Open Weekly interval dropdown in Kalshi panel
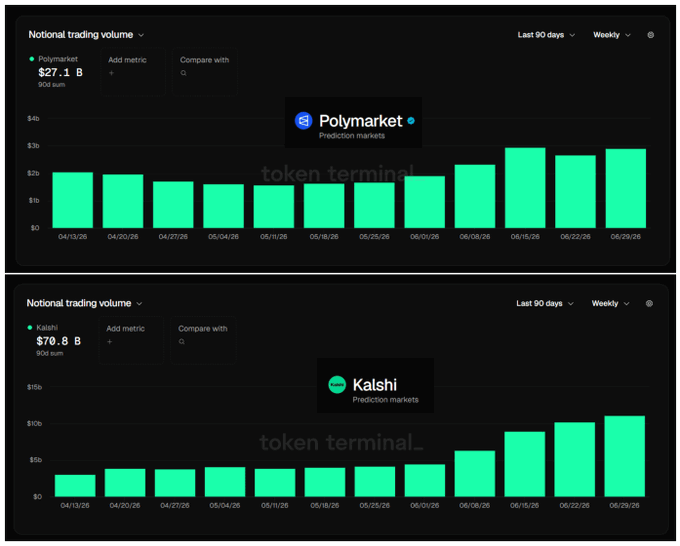Viewport: 680px width, 546px height. tap(610, 304)
